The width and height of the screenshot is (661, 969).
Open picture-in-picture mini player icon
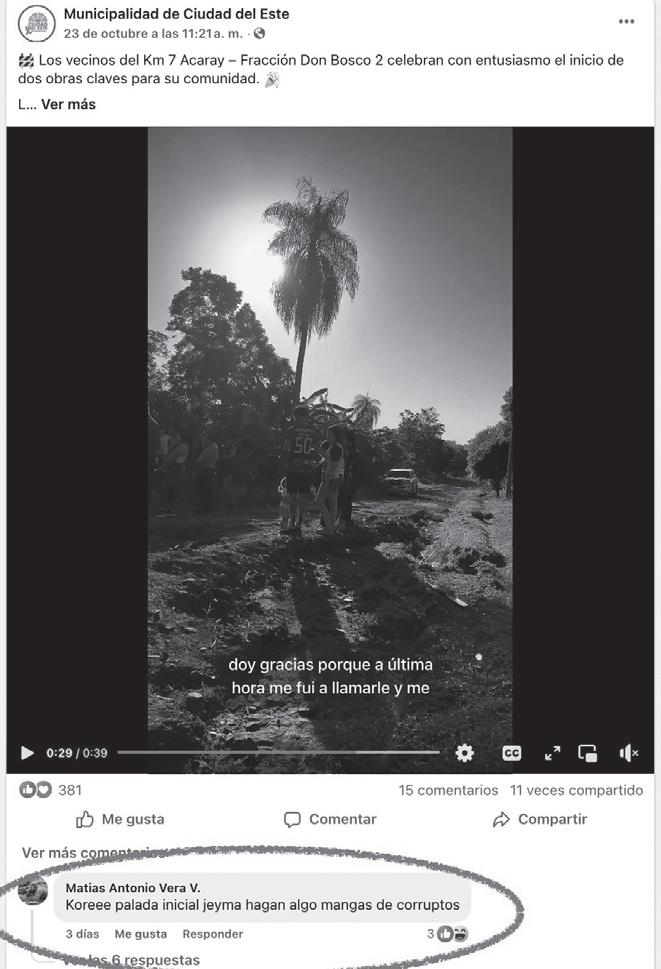pyautogui.click(x=587, y=753)
